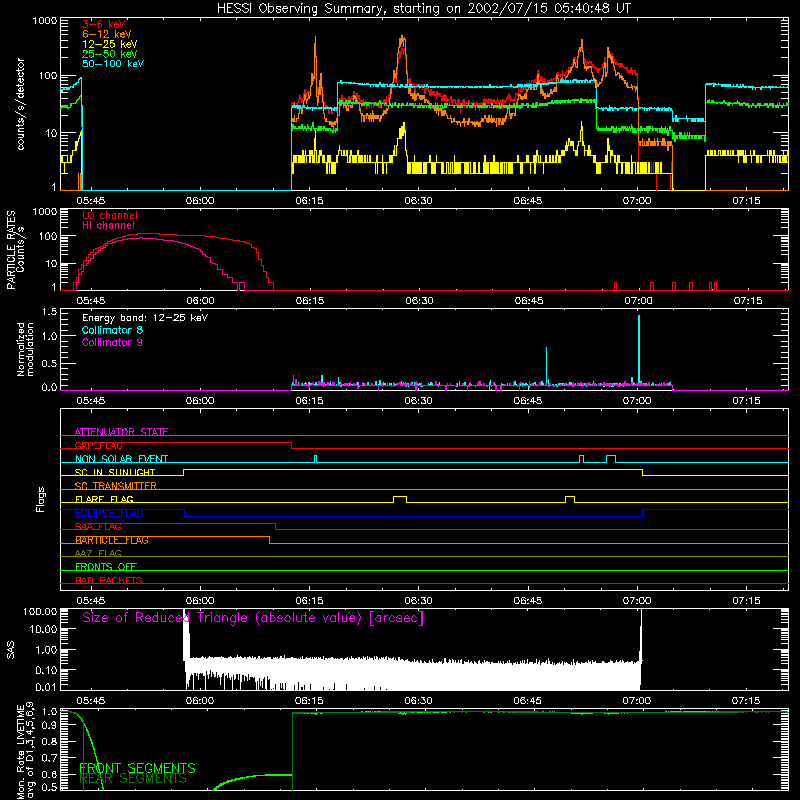This screenshot has height=800, width=800.
Task: Click the PARTICLE RATES Counts/s axis label
Action: tap(15, 250)
